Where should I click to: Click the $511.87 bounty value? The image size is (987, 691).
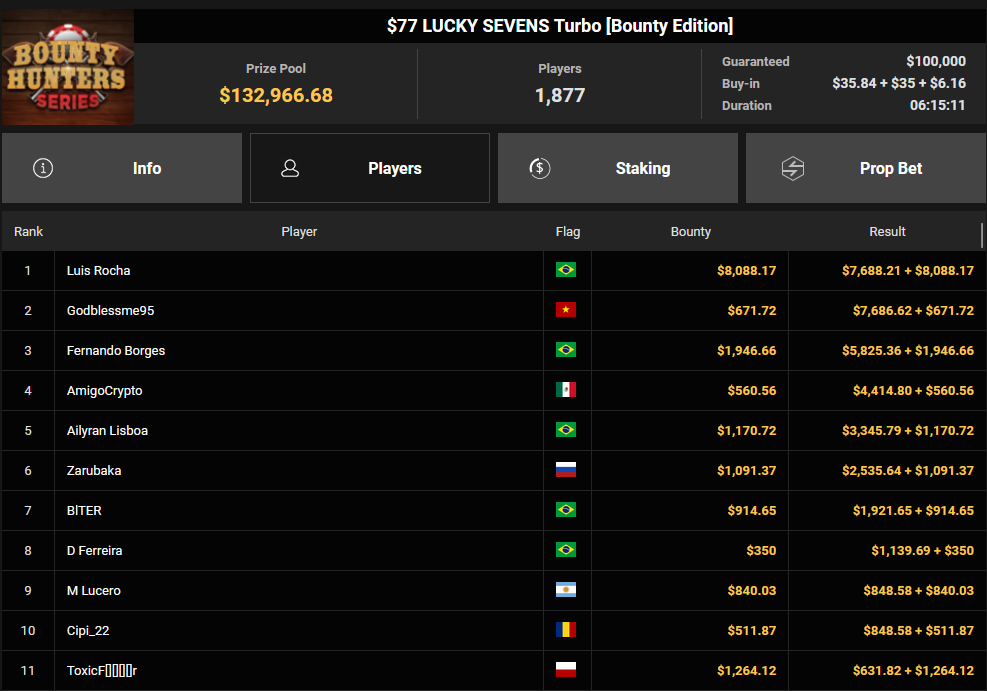pos(752,631)
